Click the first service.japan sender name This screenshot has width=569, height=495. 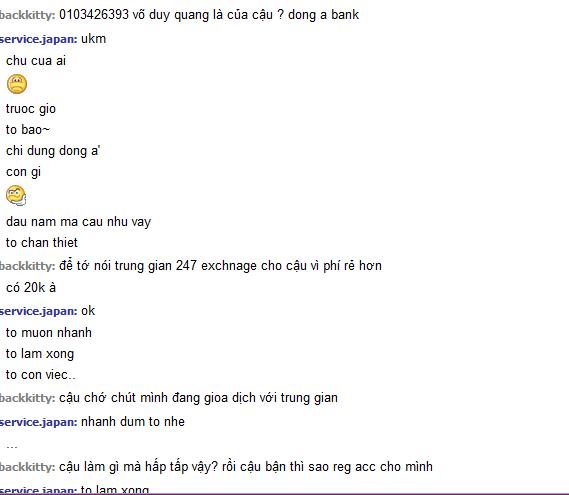pyautogui.click(x=38, y=39)
